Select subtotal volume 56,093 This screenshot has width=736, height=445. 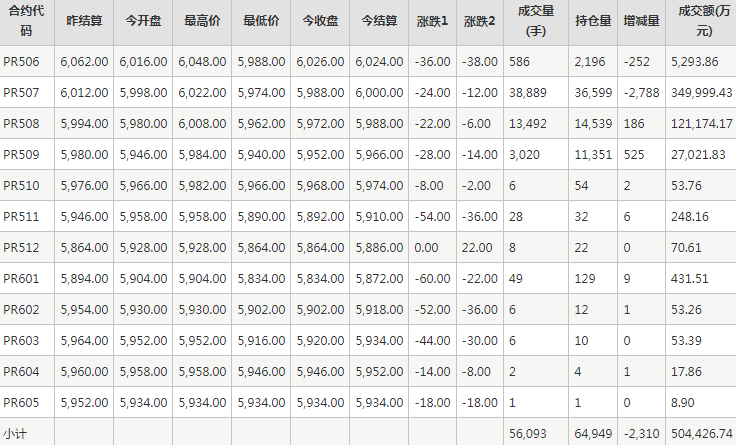(x=528, y=433)
